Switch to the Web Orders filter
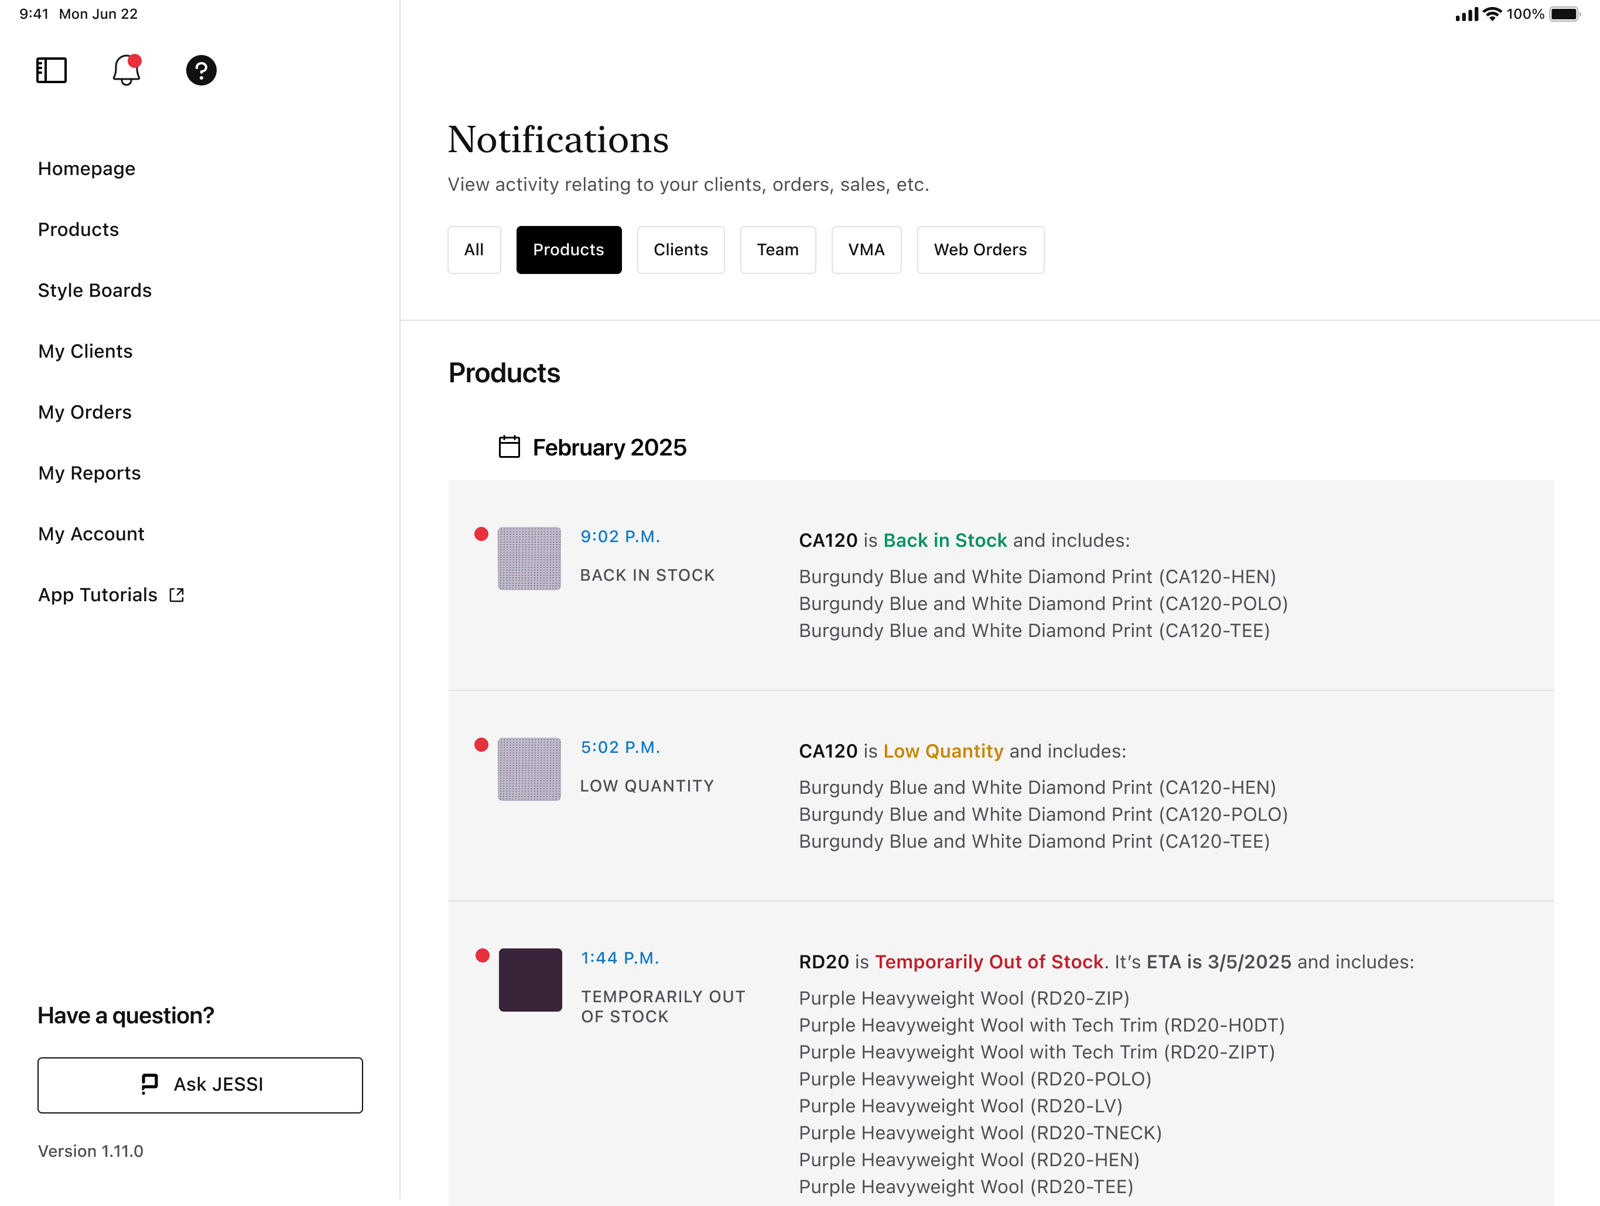This screenshot has height=1206, width=1600. point(980,250)
